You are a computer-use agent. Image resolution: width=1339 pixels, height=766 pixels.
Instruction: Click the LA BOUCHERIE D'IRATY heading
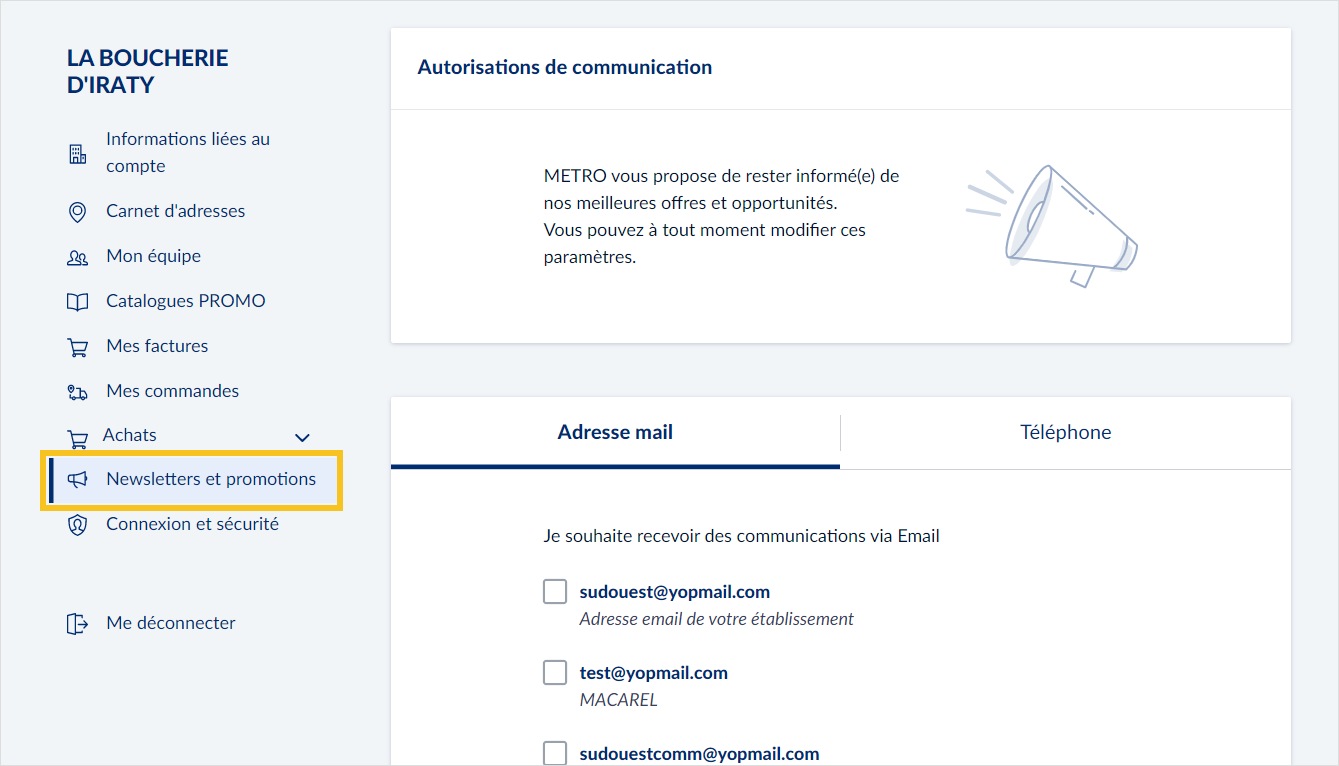pyautogui.click(x=147, y=70)
